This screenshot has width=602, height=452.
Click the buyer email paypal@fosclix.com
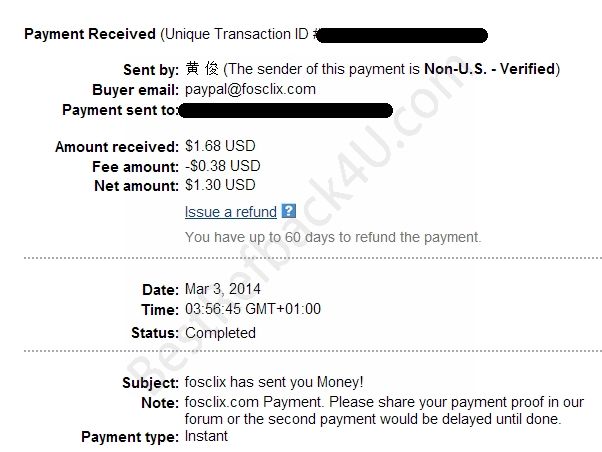coord(250,89)
